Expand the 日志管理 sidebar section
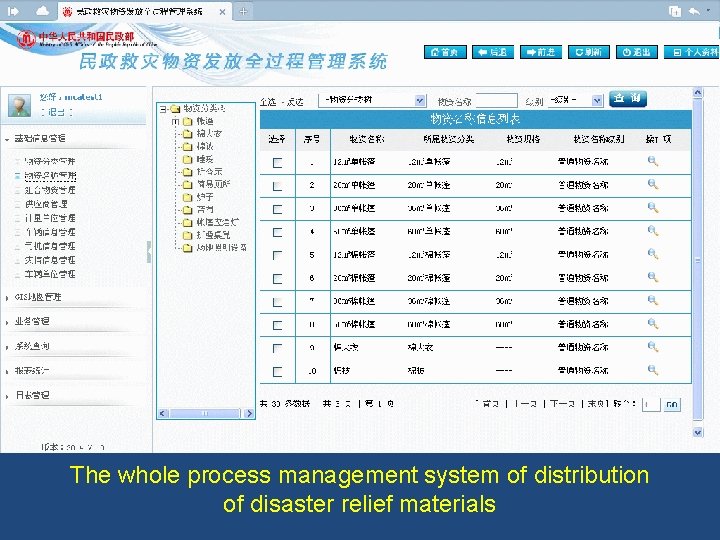This screenshot has width=720, height=540. (31, 395)
